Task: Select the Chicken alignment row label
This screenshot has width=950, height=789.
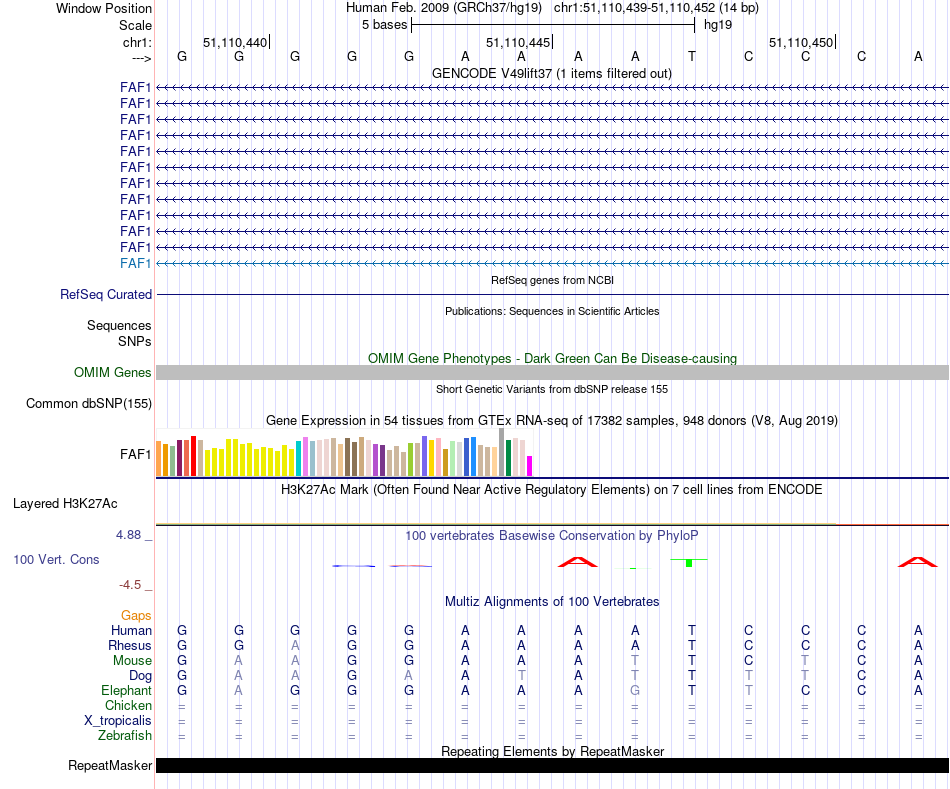Action: click(x=128, y=705)
